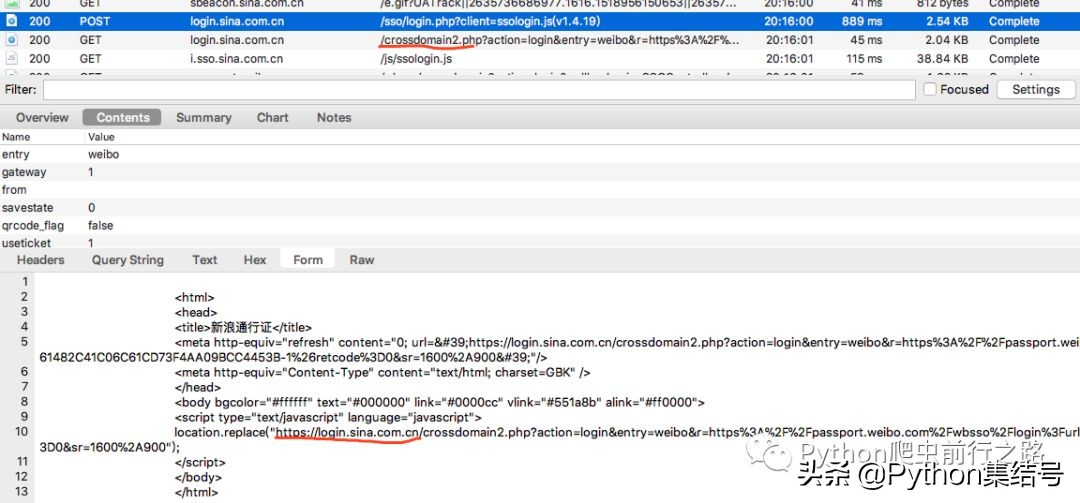Click into the Filter text field
The height and width of the screenshot is (503, 1080).
478,90
